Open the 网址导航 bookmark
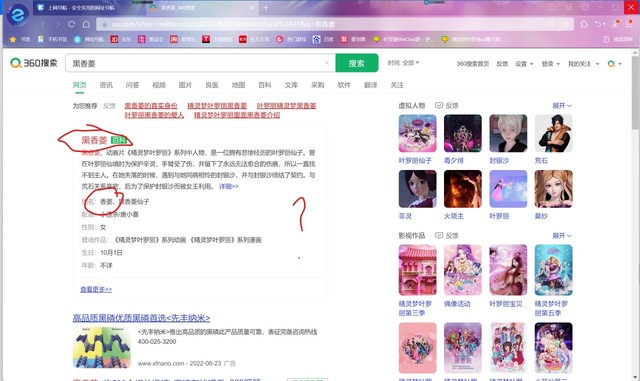 [x=89, y=39]
